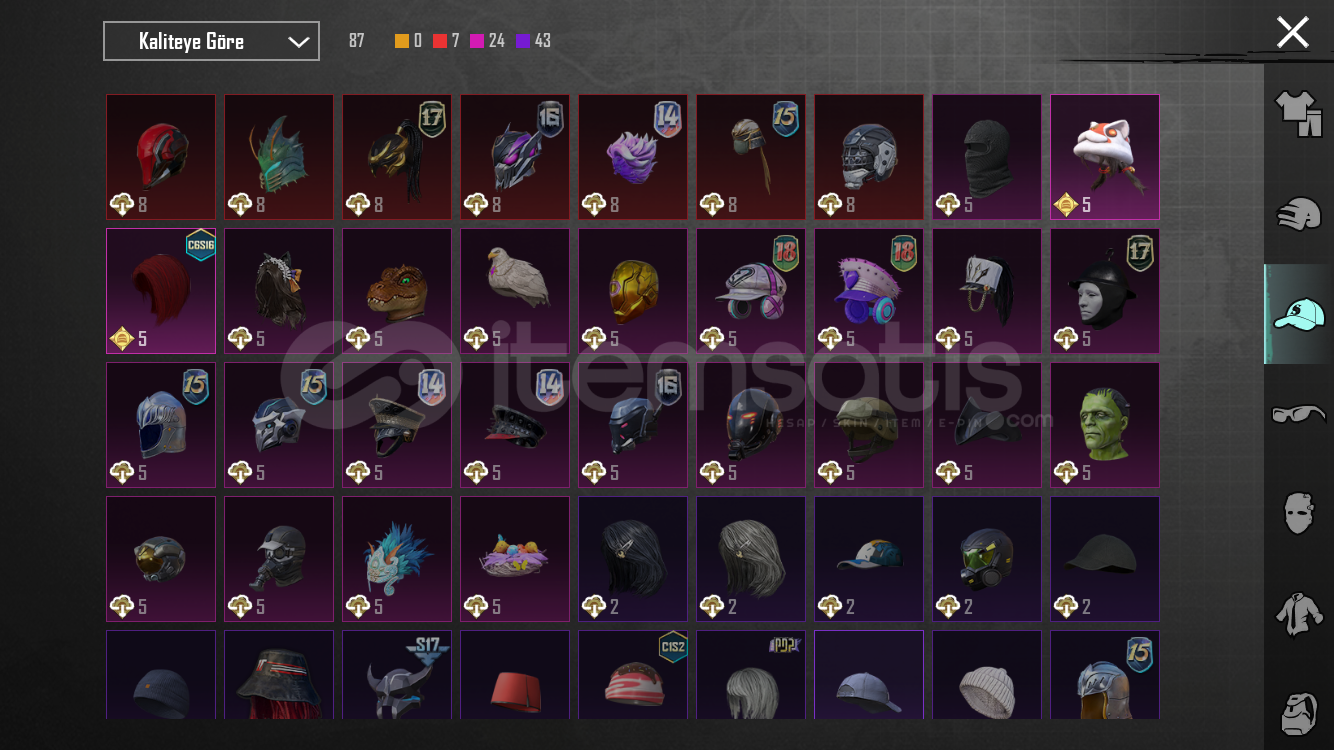Select the white lion dance hat item

pos(1105,157)
